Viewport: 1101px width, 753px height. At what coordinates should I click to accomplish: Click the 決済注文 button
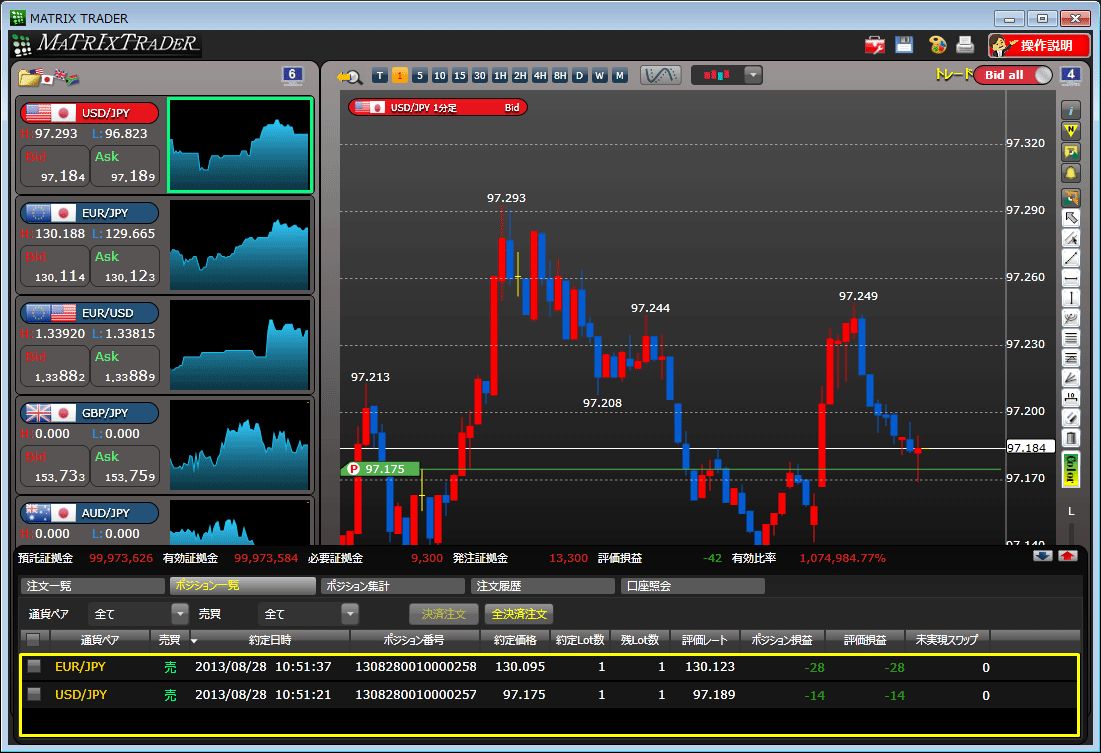click(444, 614)
